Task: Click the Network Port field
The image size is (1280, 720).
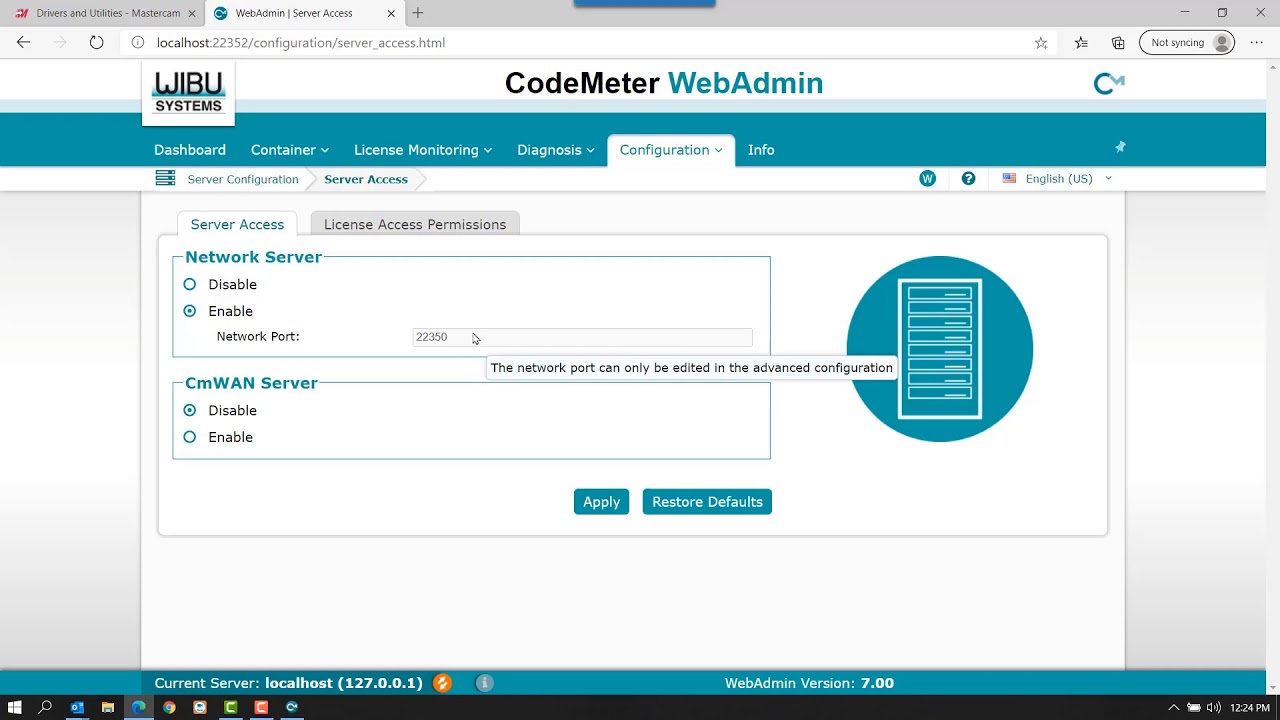Action: click(x=583, y=337)
